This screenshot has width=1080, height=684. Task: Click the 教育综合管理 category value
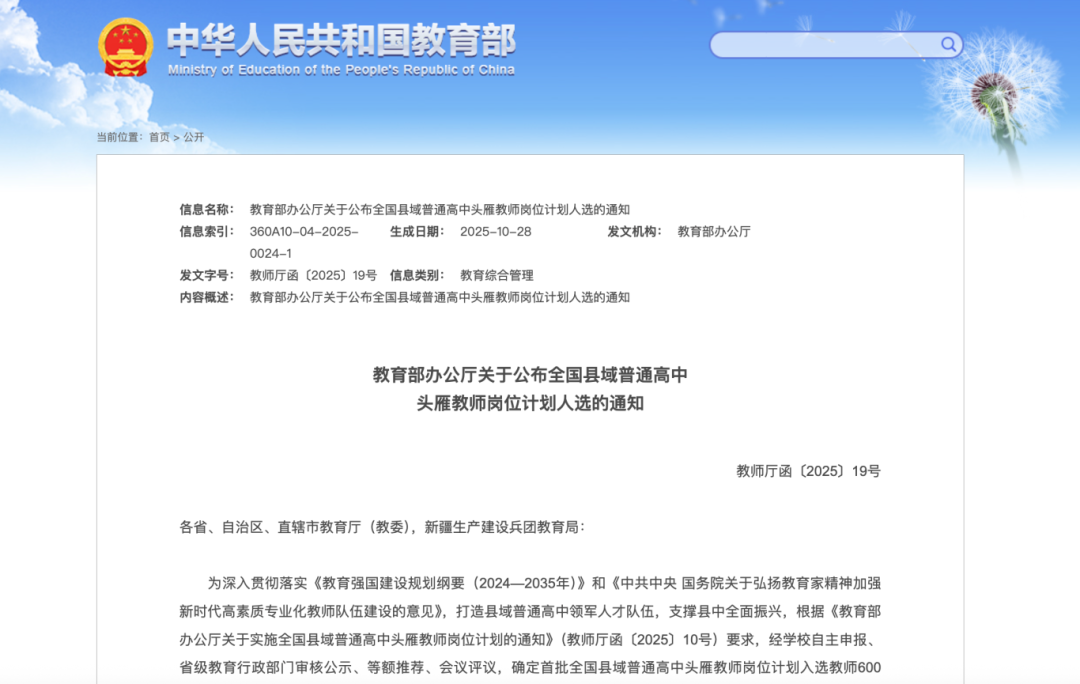(496, 275)
